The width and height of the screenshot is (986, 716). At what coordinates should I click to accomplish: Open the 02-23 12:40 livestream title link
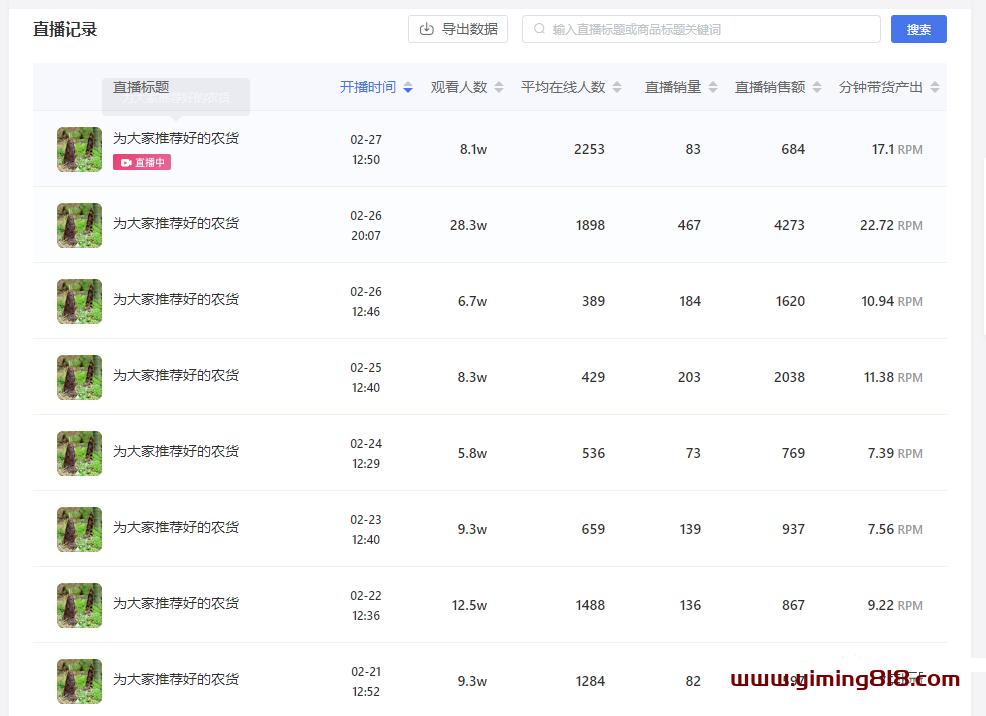point(176,527)
